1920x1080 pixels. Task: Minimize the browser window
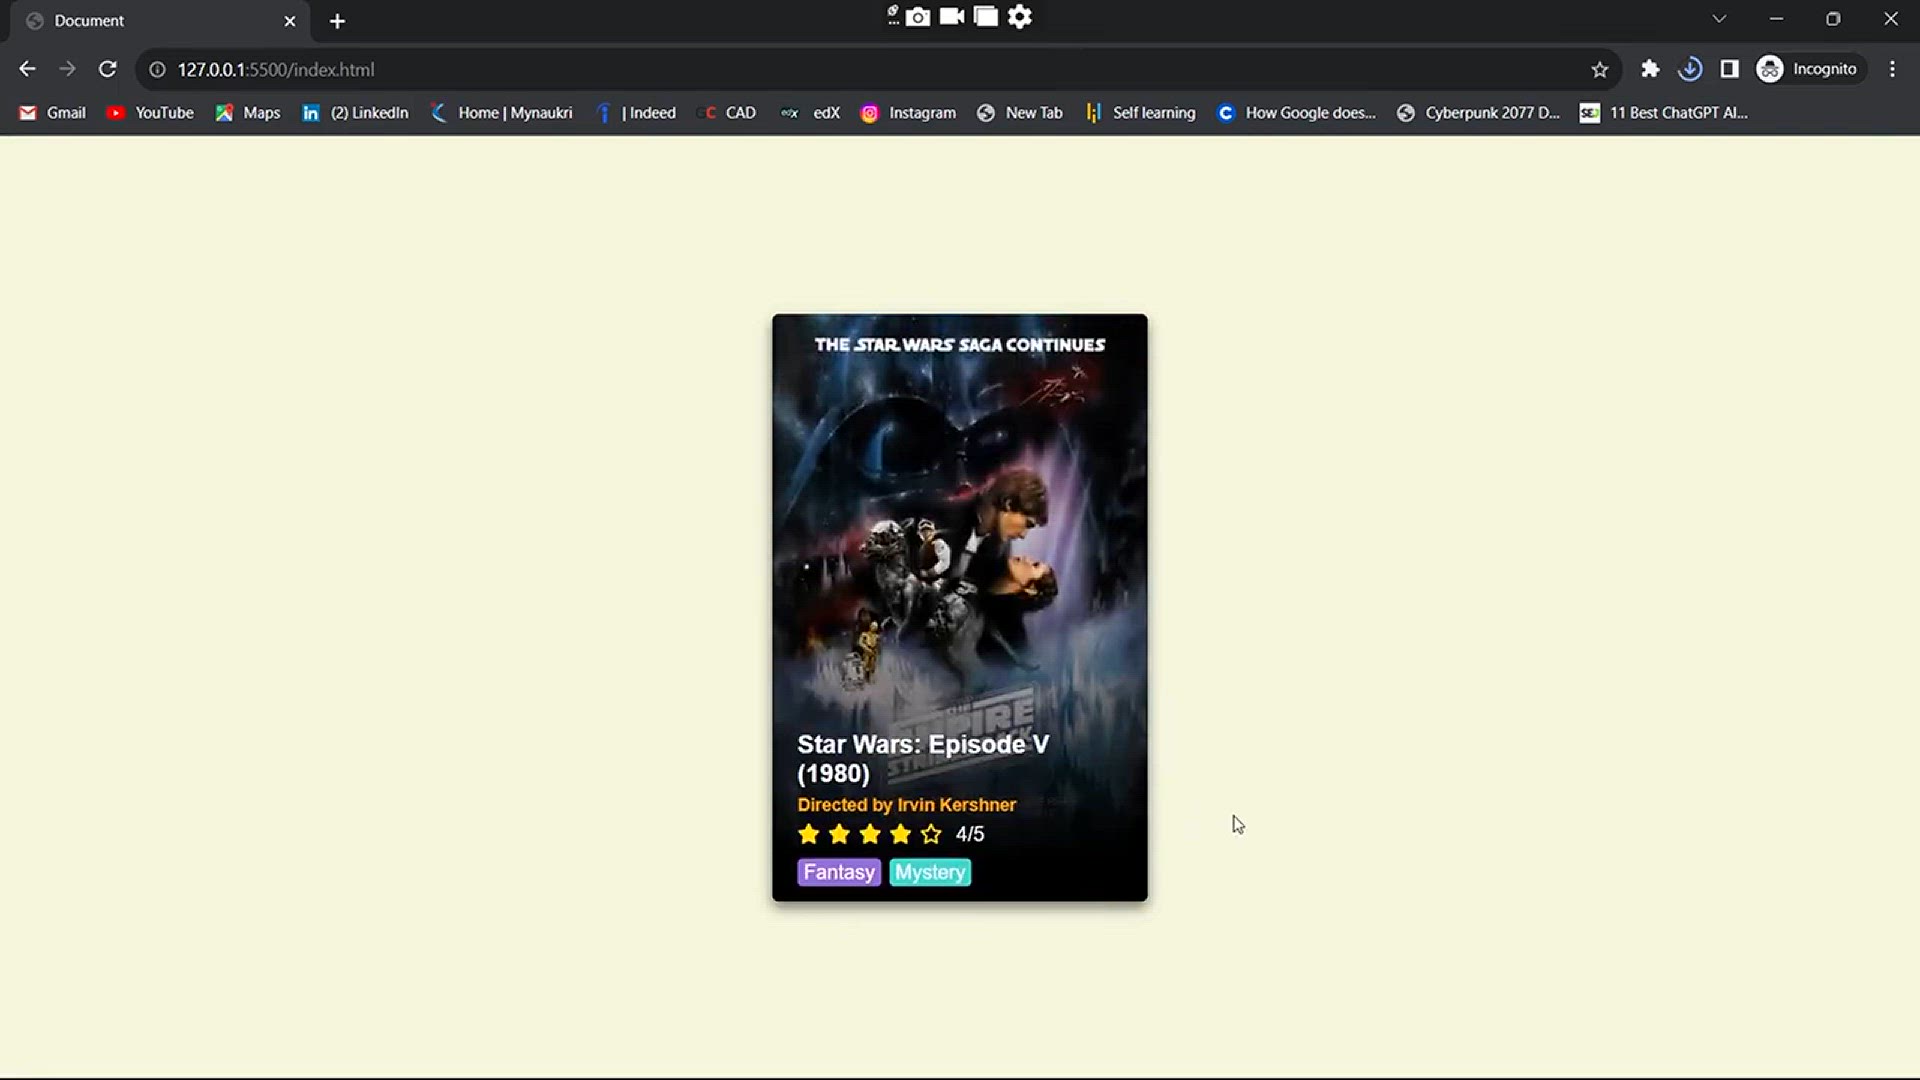tap(1777, 19)
